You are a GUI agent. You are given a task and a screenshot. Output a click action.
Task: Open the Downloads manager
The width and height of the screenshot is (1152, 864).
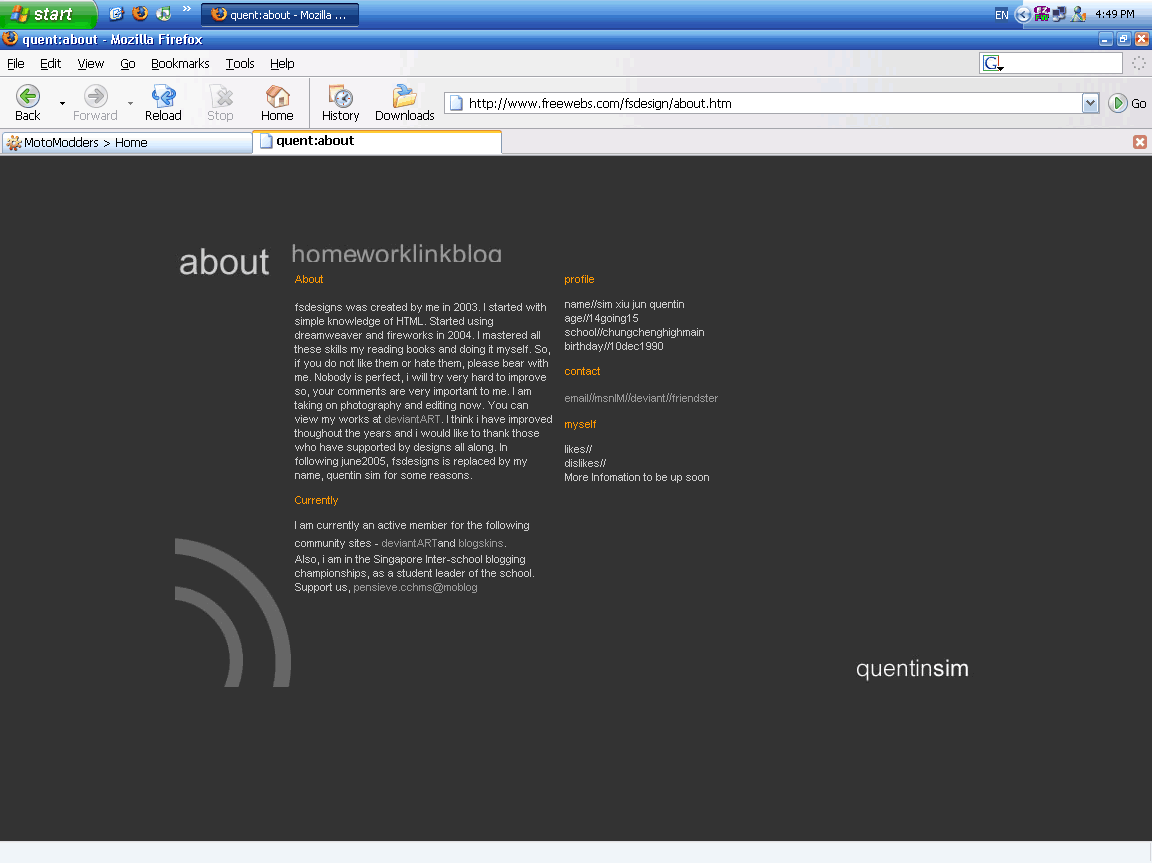[x=404, y=103]
